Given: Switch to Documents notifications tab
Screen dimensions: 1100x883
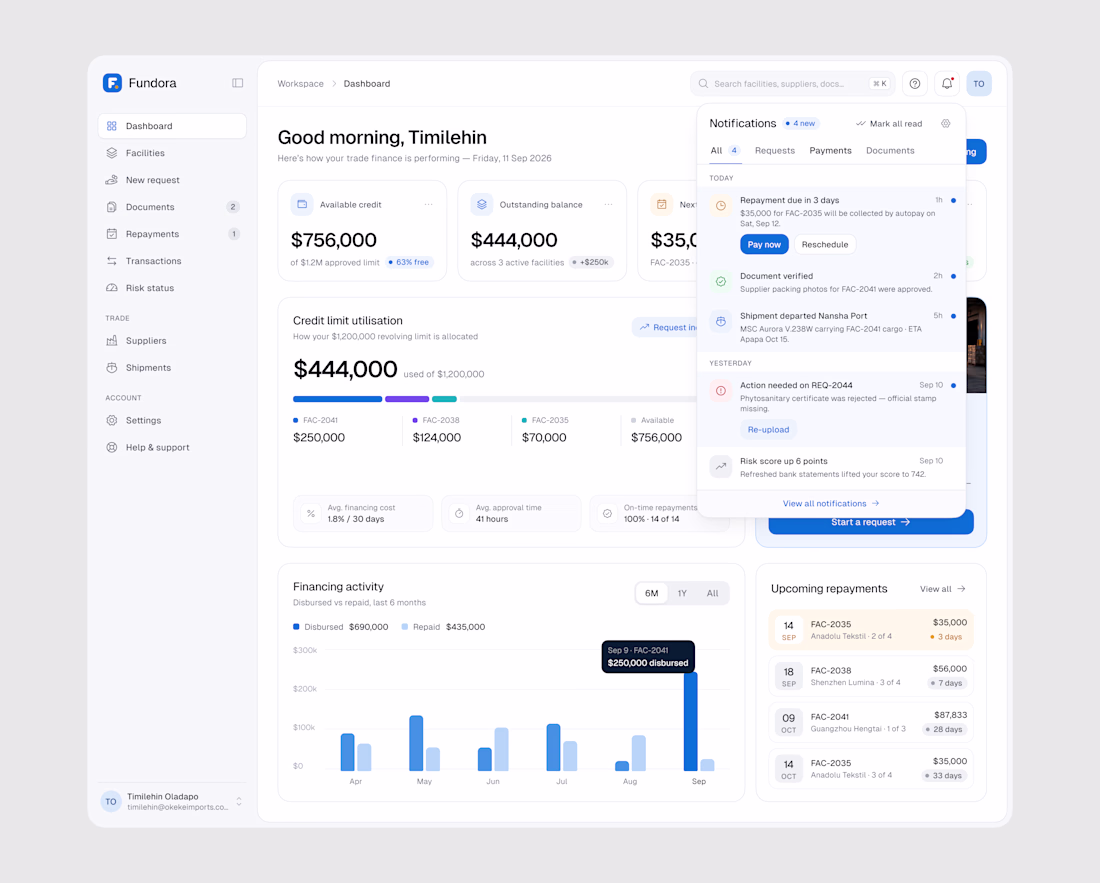Looking at the screenshot, I should pyautogui.click(x=890, y=151).
